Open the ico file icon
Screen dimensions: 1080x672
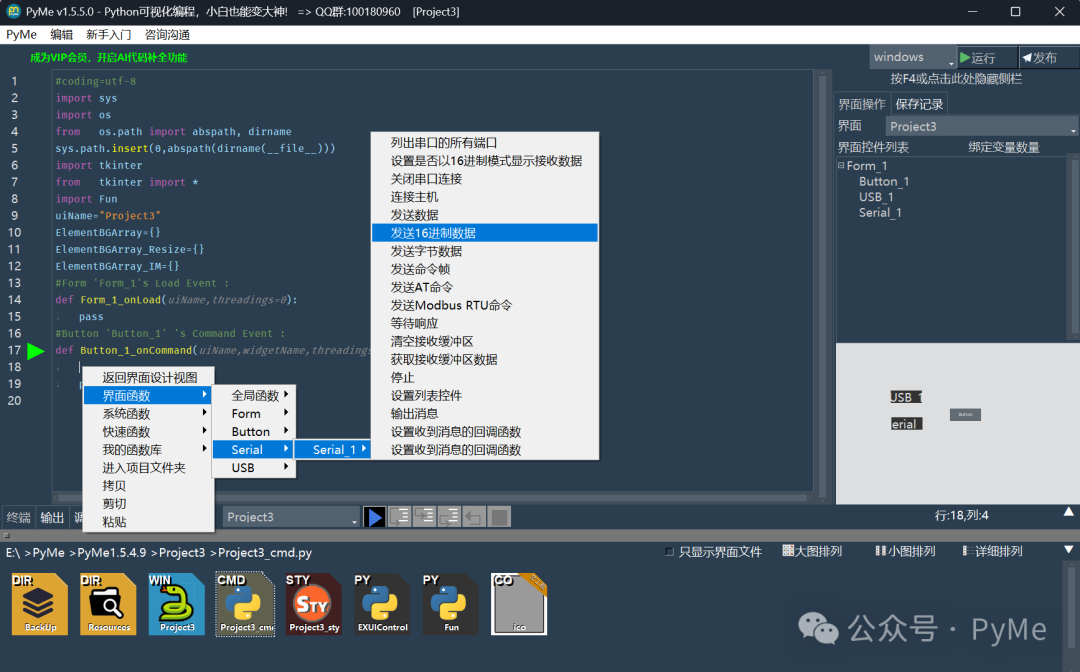[x=518, y=603]
